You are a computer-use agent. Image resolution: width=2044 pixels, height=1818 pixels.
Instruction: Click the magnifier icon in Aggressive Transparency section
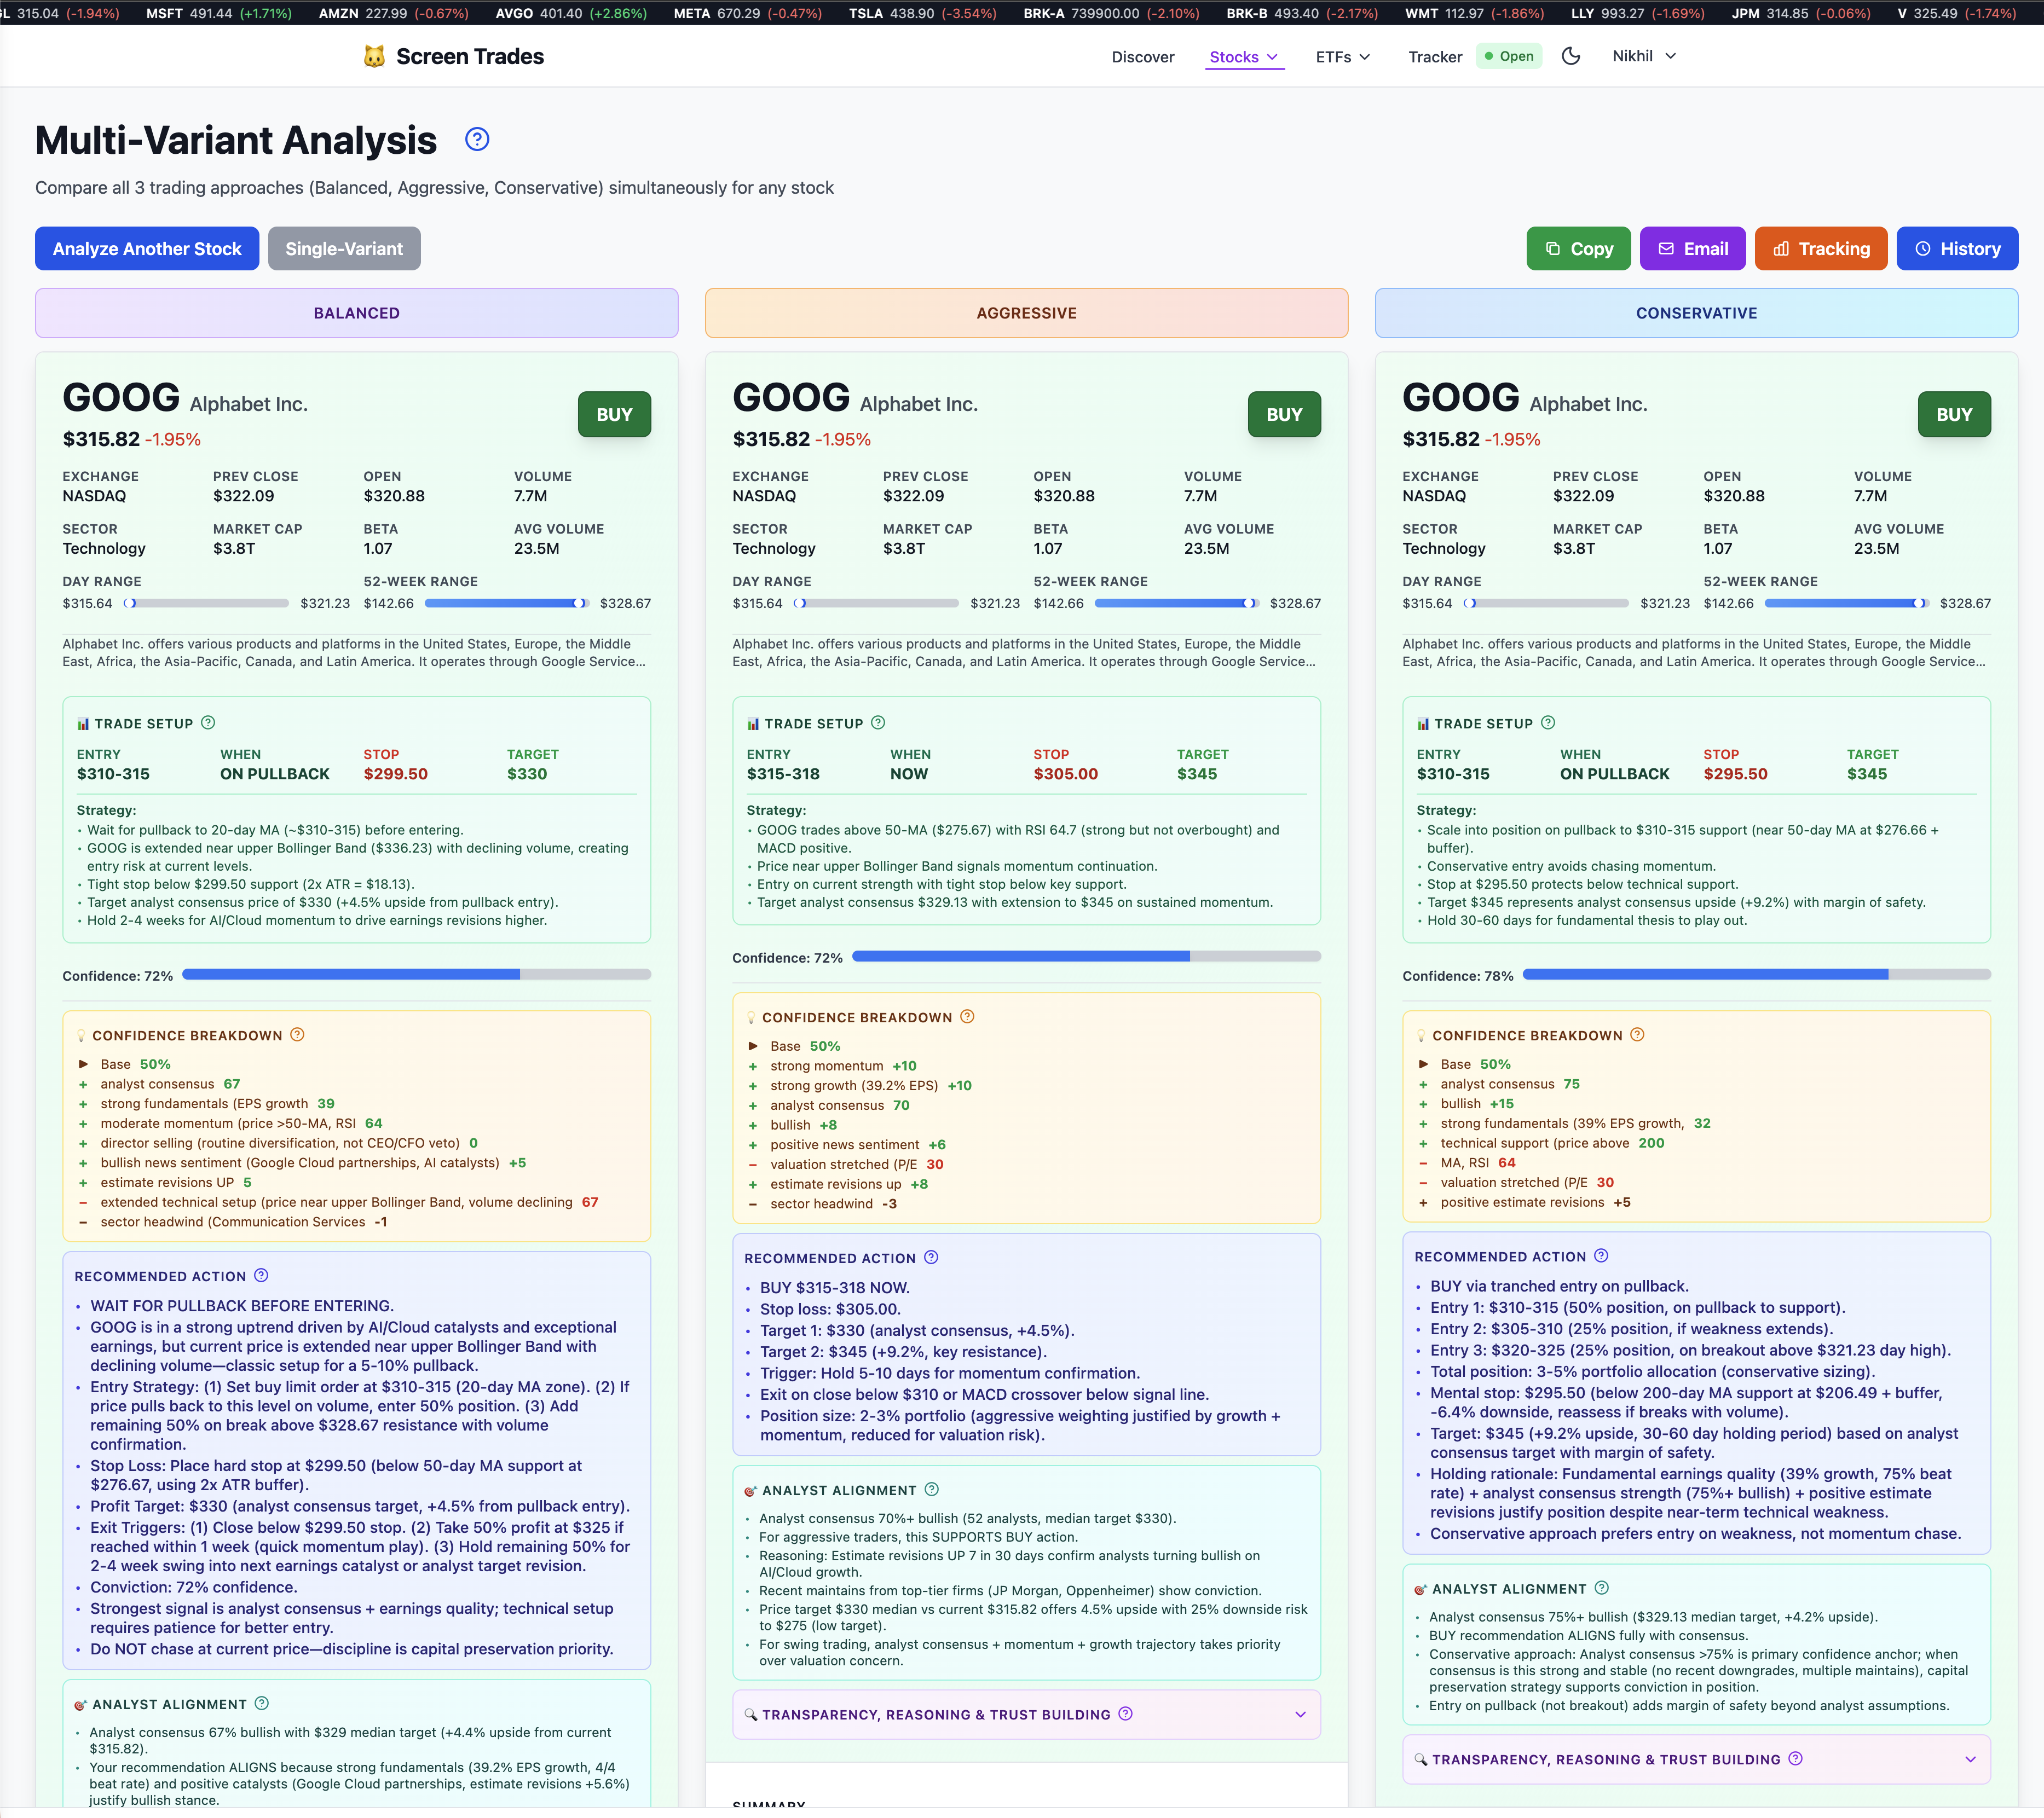(x=751, y=1715)
